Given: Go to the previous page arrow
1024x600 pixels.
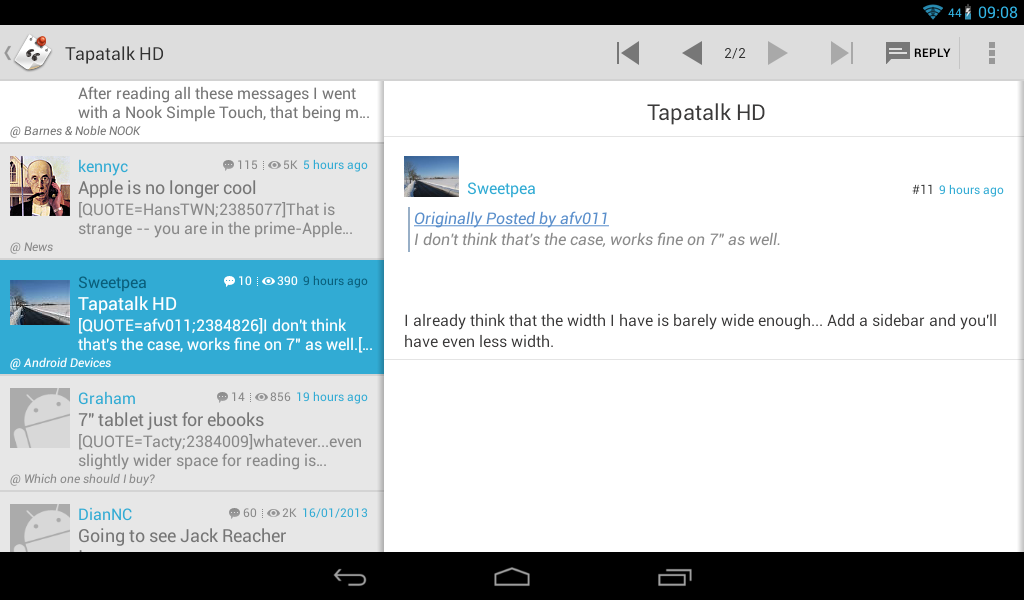Looking at the screenshot, I should (692, 53).
